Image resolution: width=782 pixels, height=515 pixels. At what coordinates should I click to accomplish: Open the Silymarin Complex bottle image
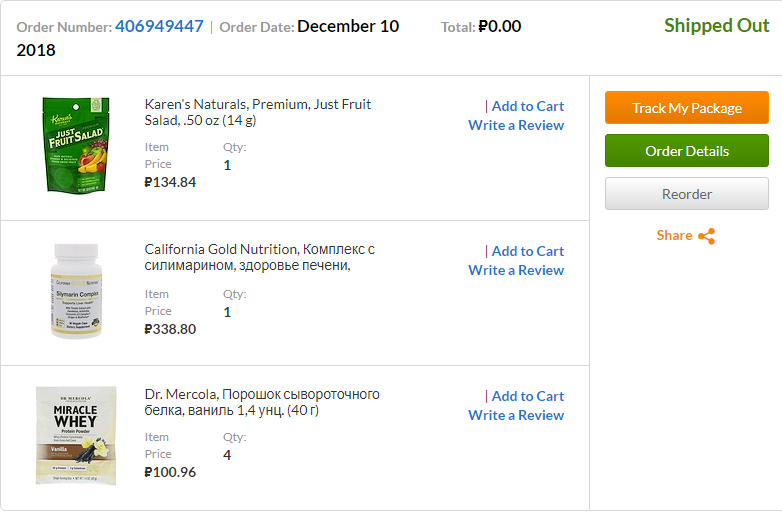[x=76, y=291]
